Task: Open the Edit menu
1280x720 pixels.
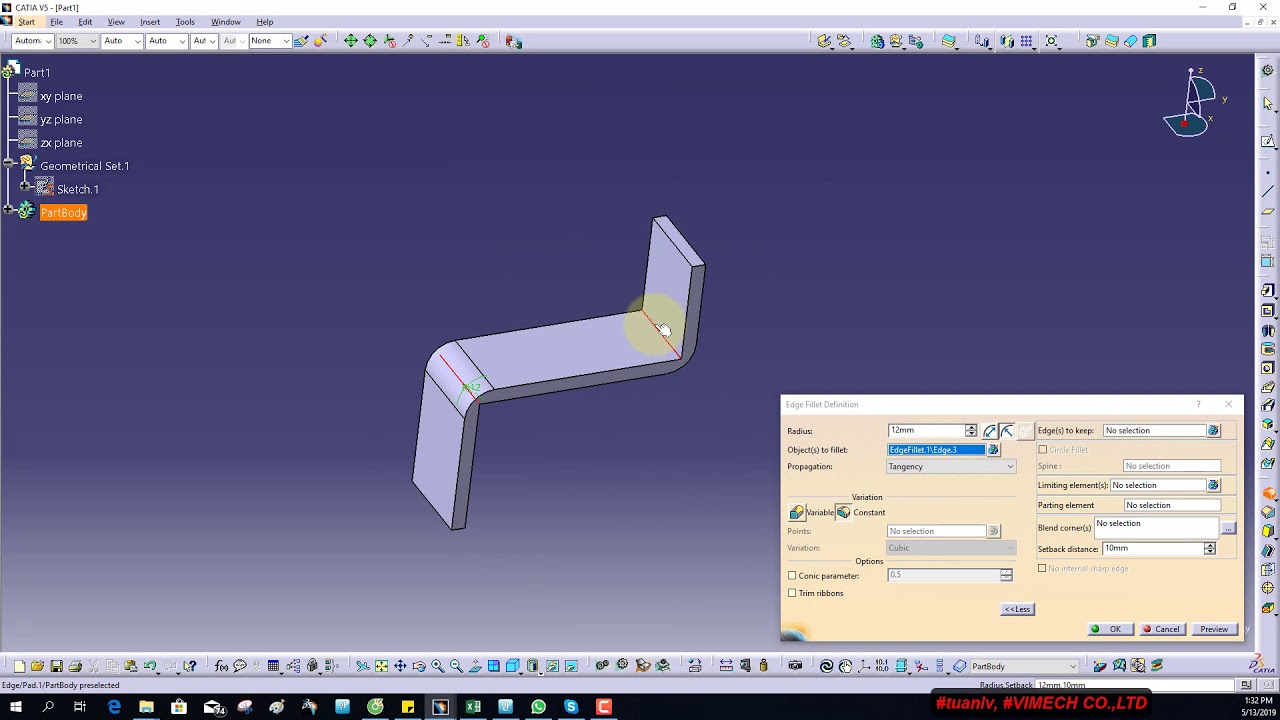Action: click(x=85, y=22)
